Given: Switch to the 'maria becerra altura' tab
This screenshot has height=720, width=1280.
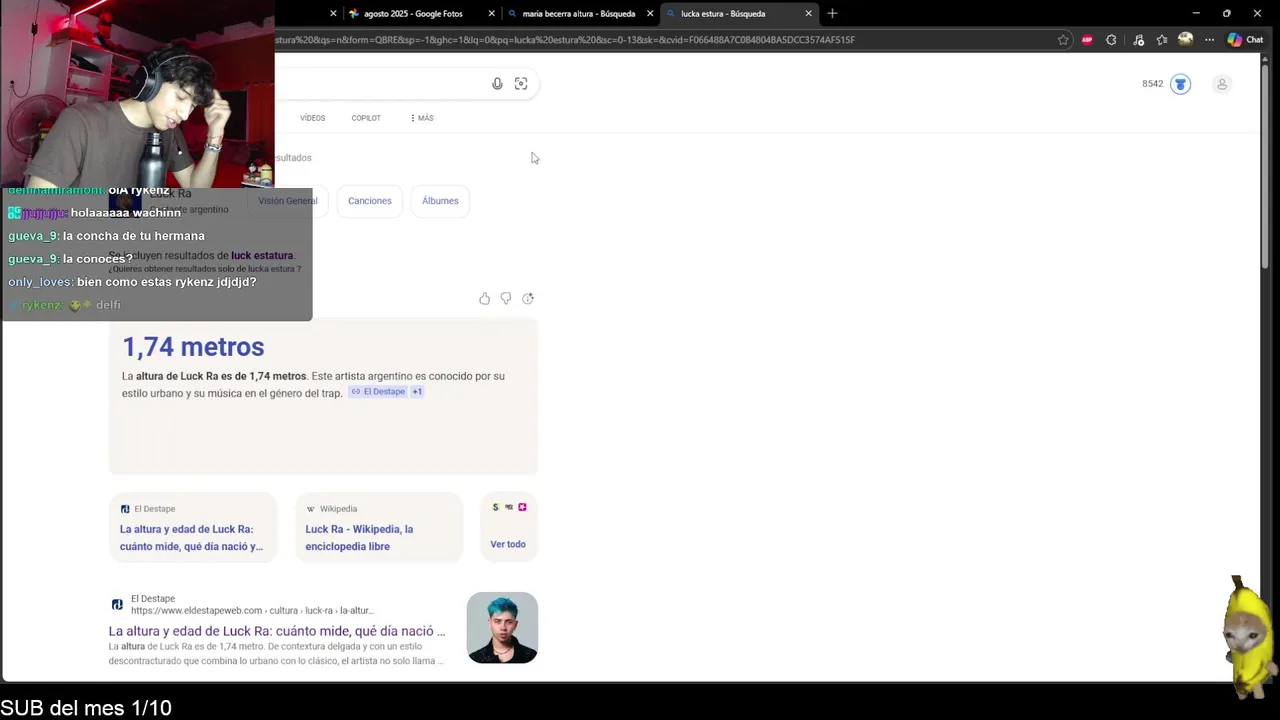Looking at the screenshot, I should tap(578, 14).
